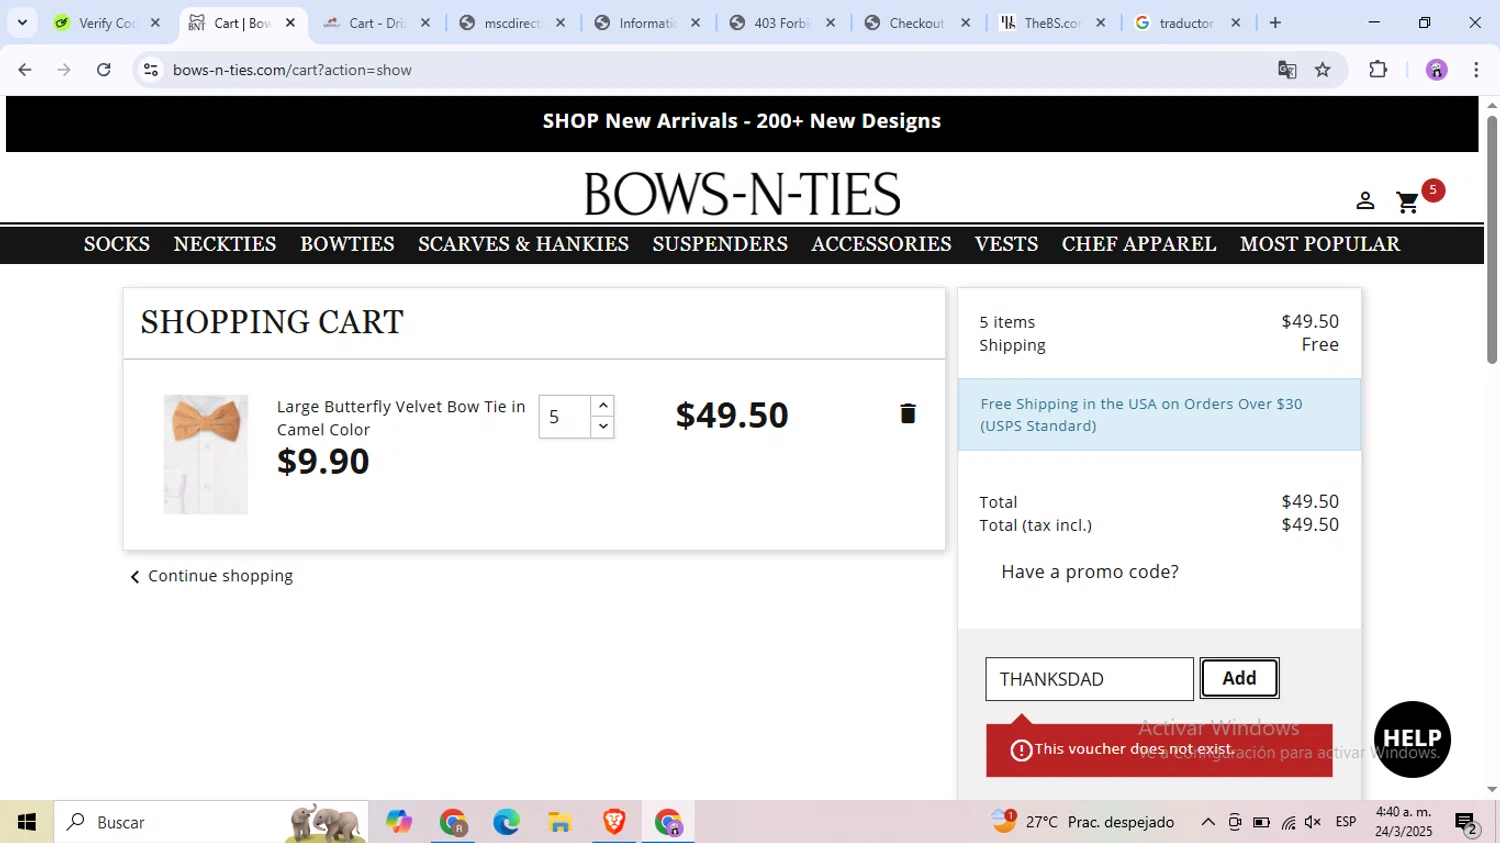Bookmark this page with star icon
1500x843 pixels.
pos(1323,70)
